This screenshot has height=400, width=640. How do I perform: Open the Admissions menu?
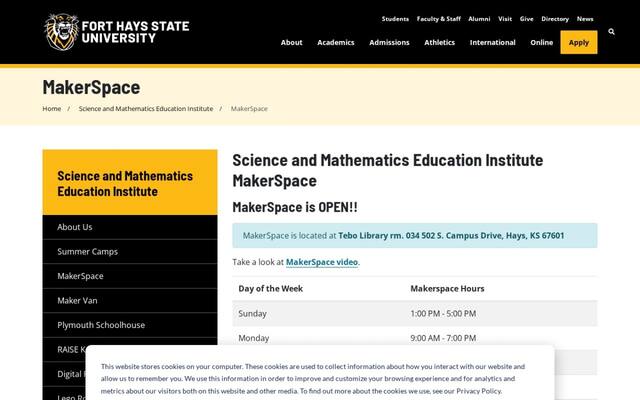389,42
